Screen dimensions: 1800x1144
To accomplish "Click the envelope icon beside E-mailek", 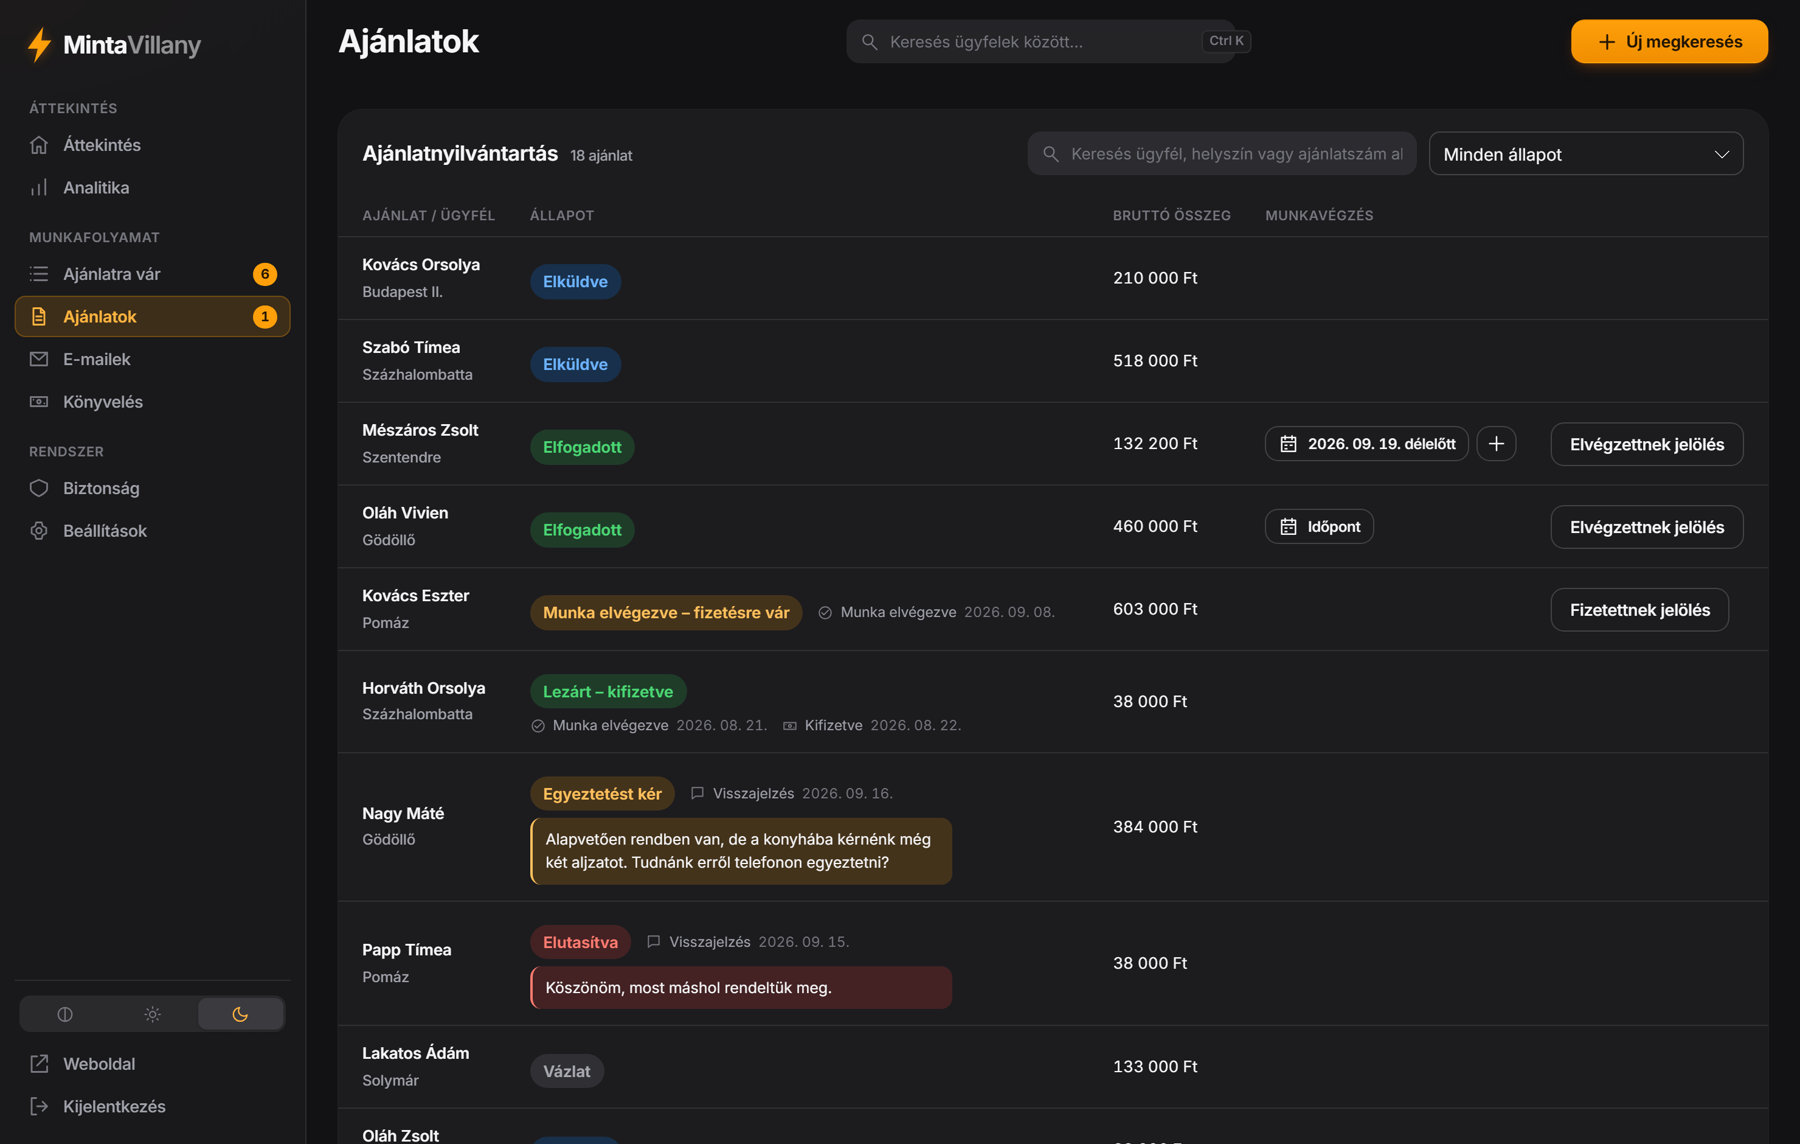I will (39, 359).
